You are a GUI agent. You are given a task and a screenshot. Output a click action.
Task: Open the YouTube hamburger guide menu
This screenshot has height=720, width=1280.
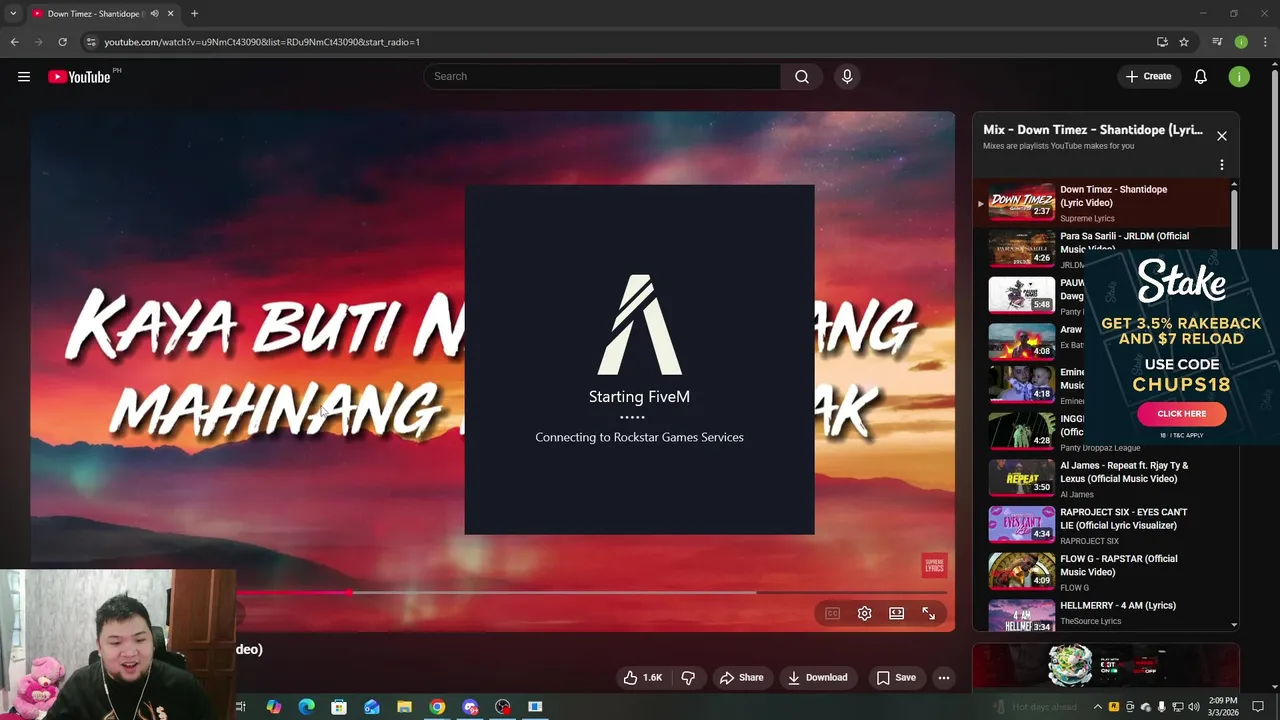click(24, 77)
